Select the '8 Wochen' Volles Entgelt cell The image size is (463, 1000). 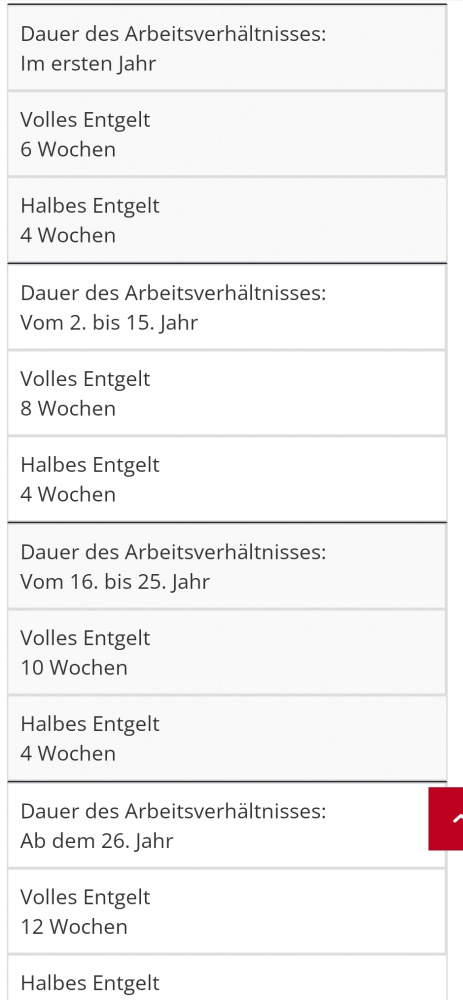pyautogui.click(x=227, y=393)
